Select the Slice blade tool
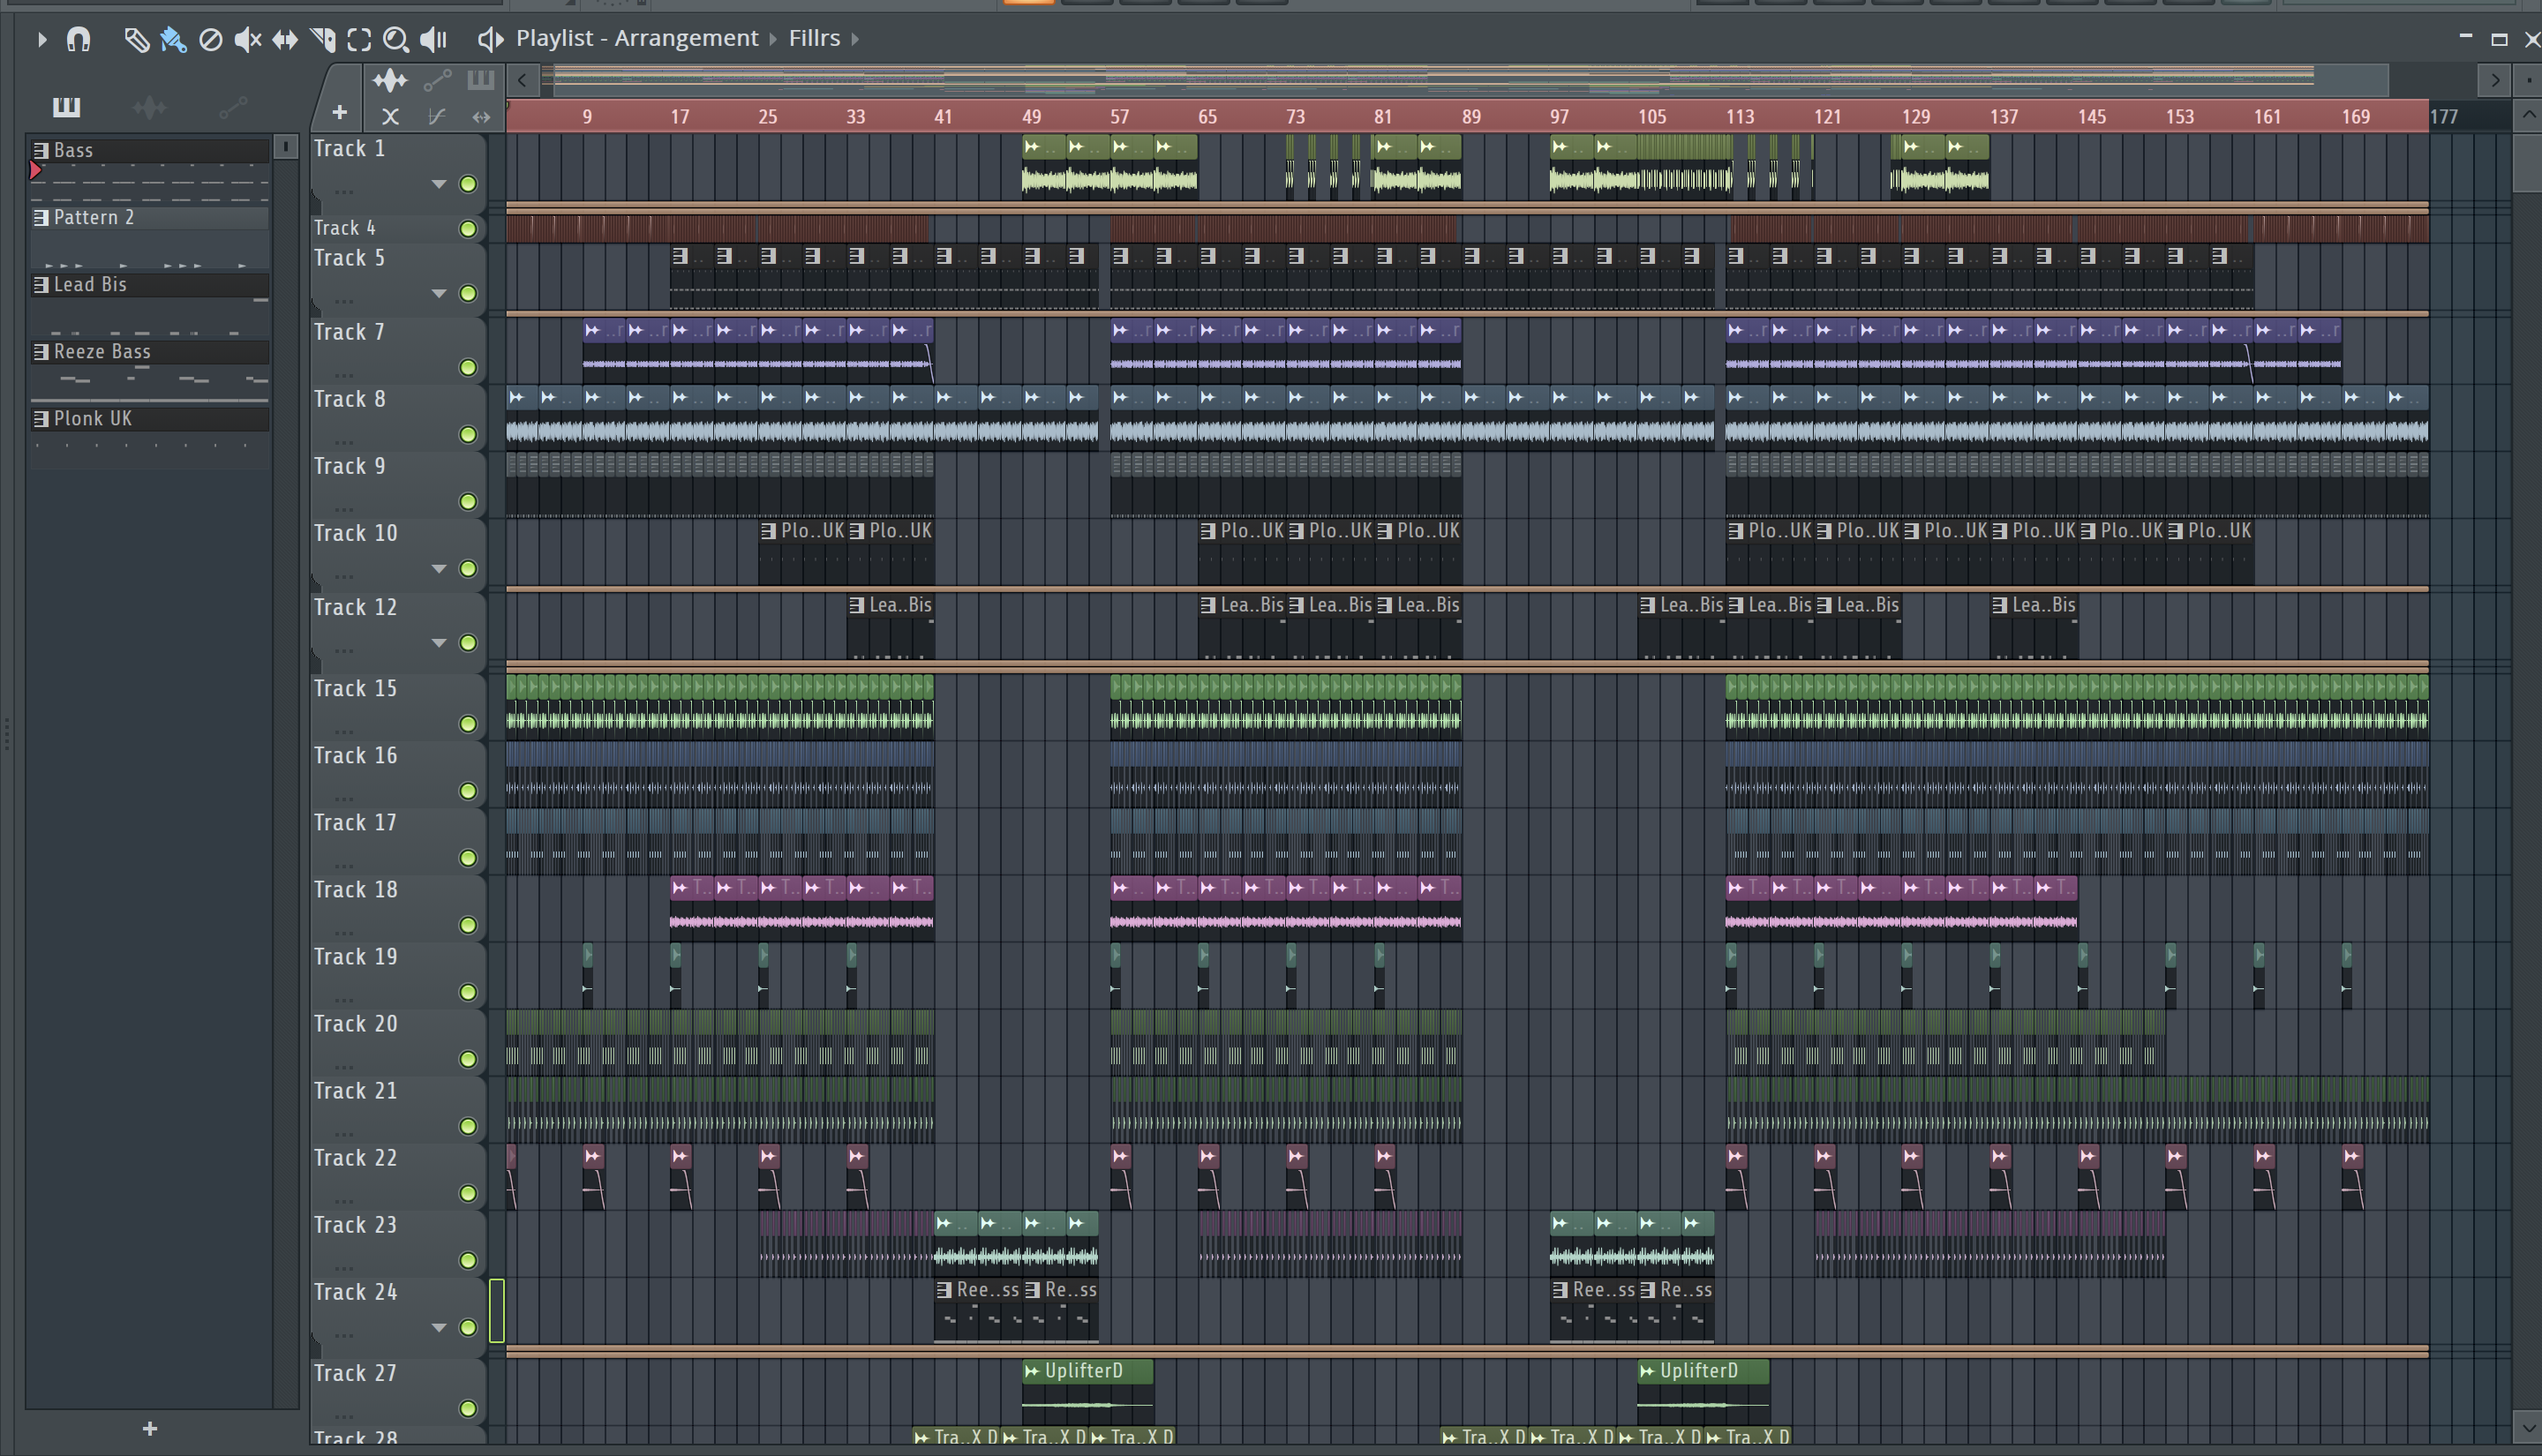This screenshot has height=1456, width=2542. [322, 39]
